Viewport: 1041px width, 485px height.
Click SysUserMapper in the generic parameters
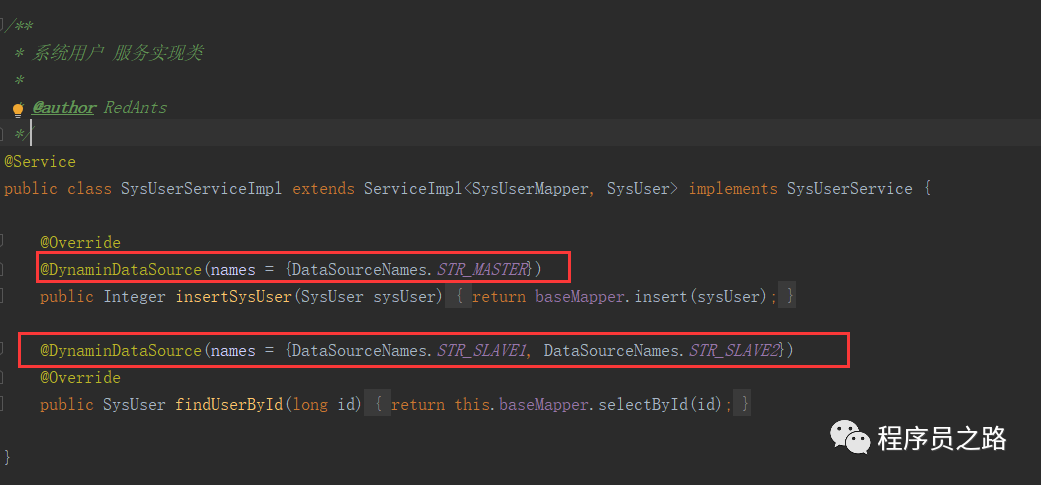click(530, 189)
